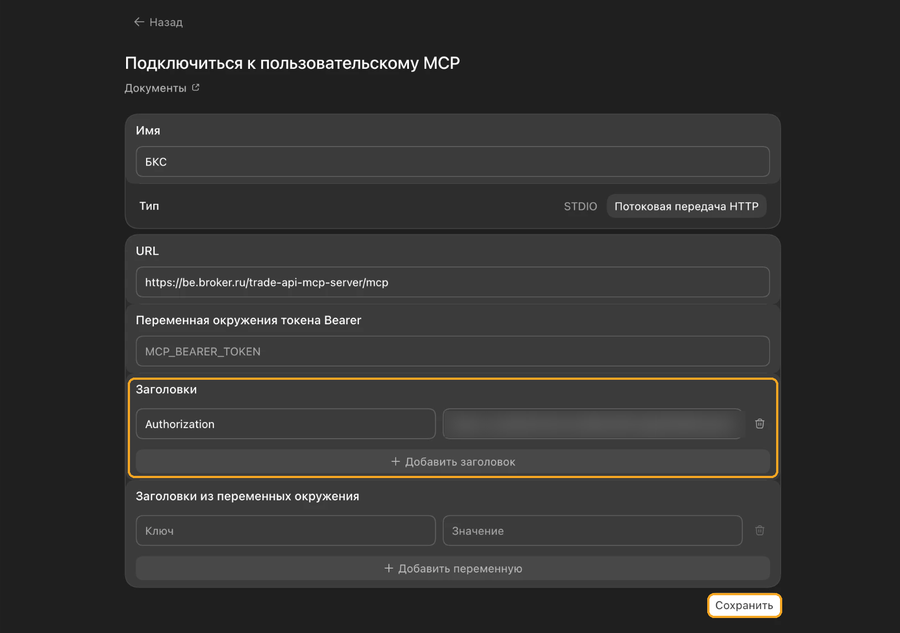Click the Переменная окружения токена Bearer label
The image size is (900, 633).
click(x=249, y=320)
